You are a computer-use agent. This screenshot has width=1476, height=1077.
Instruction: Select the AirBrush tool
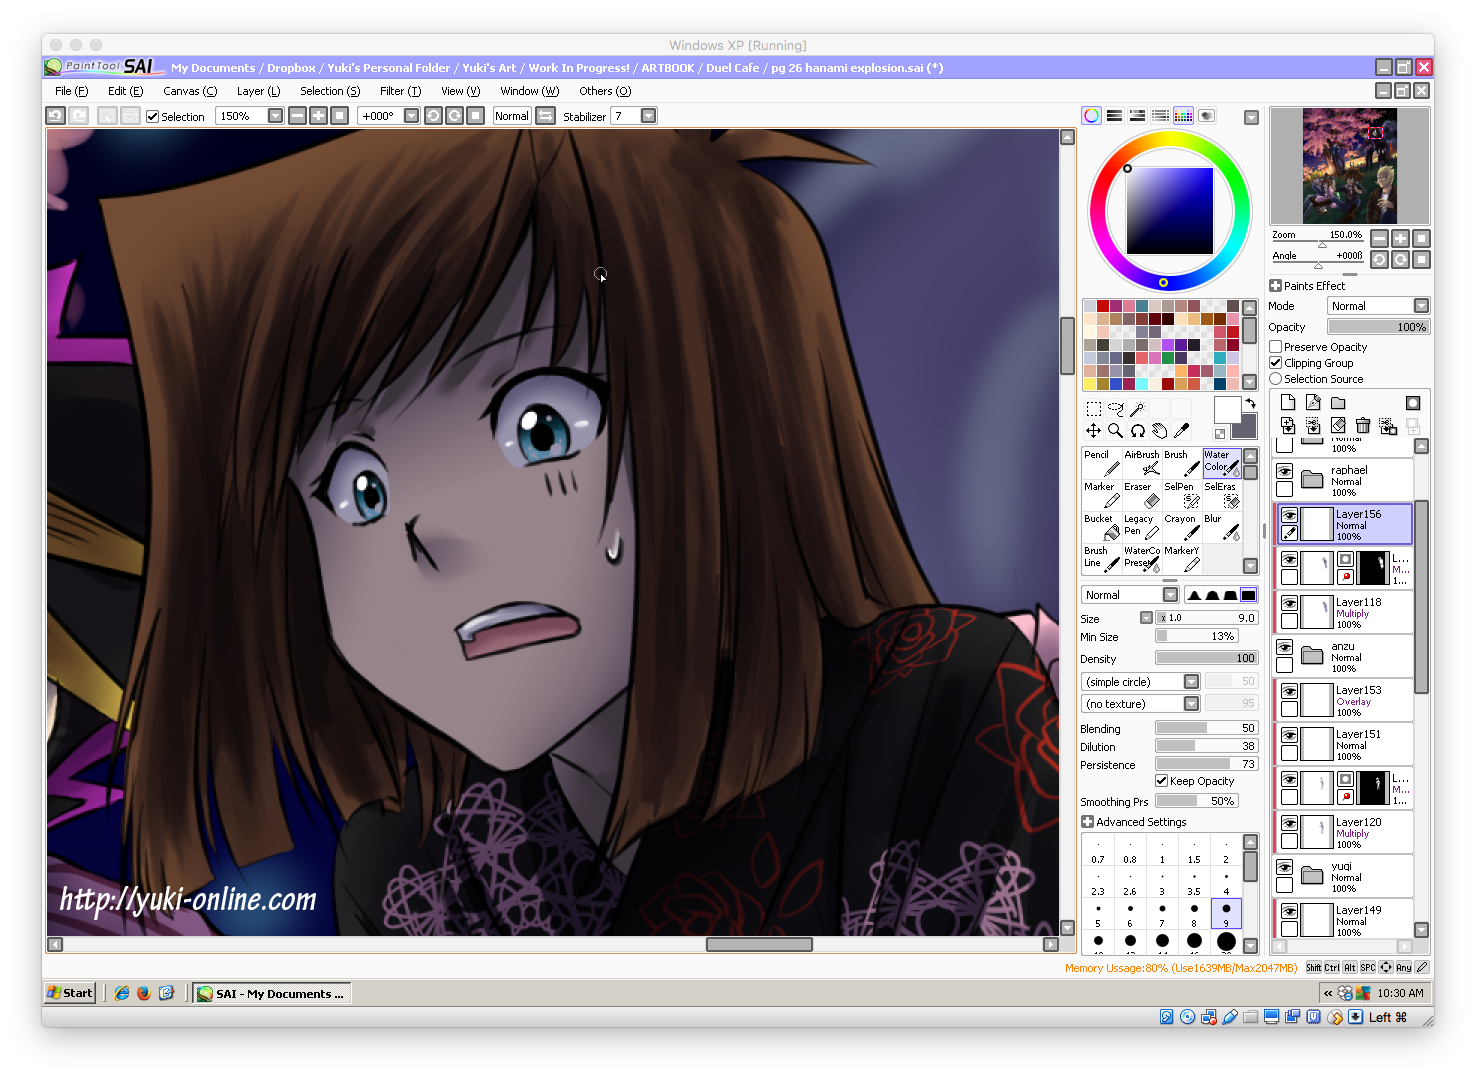pos(1142,463)
